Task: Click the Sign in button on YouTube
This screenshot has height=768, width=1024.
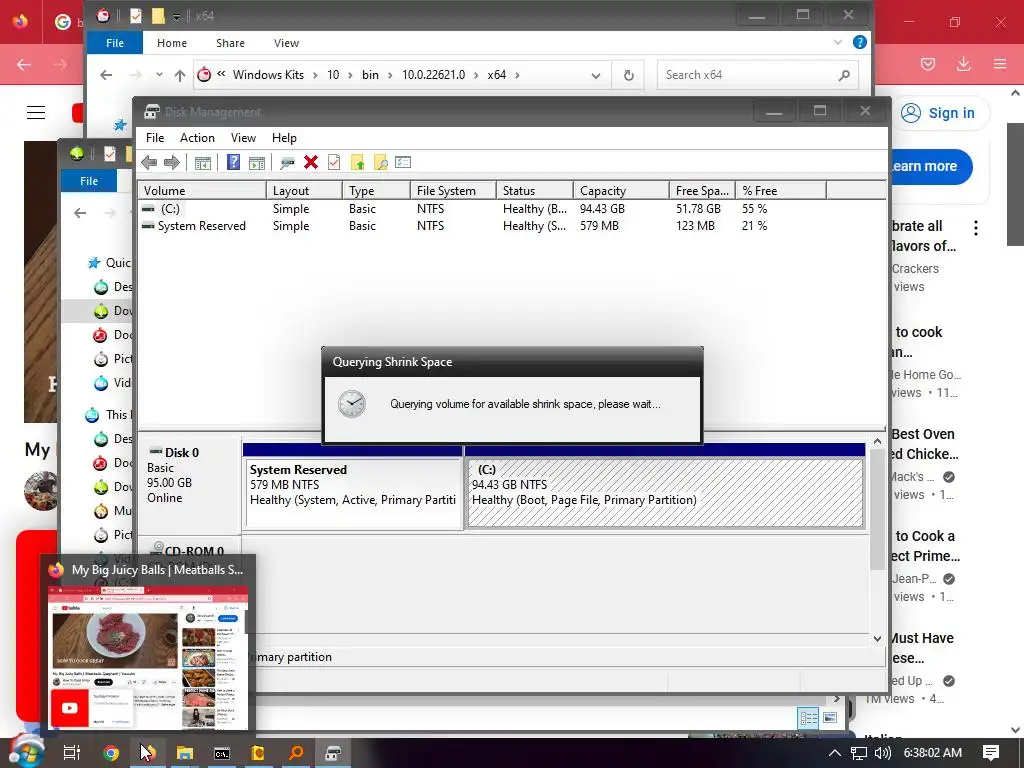Action: 941,113
